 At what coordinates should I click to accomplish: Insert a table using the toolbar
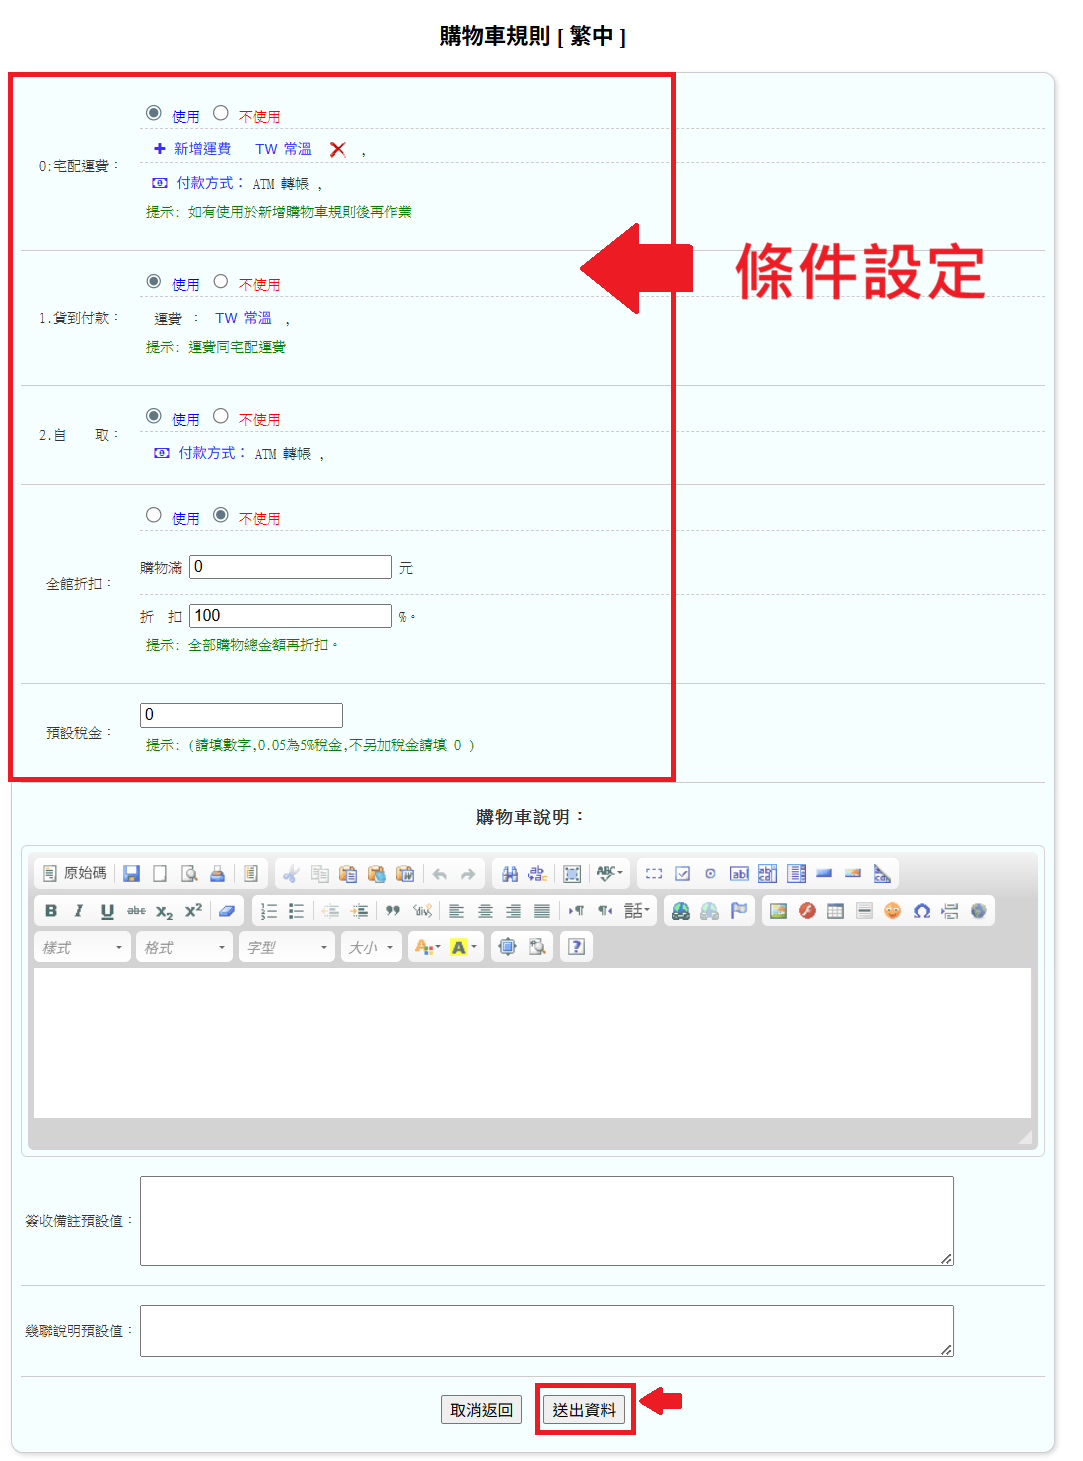(835, 911)
